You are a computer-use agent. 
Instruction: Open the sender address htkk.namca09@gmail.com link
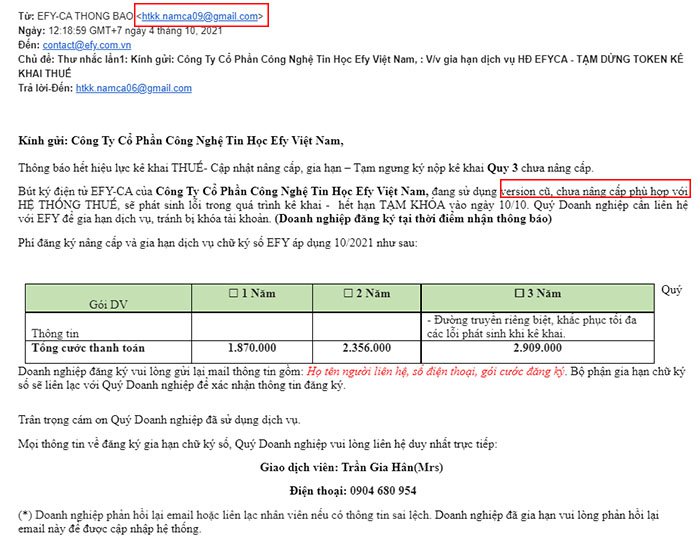point(200,17)
